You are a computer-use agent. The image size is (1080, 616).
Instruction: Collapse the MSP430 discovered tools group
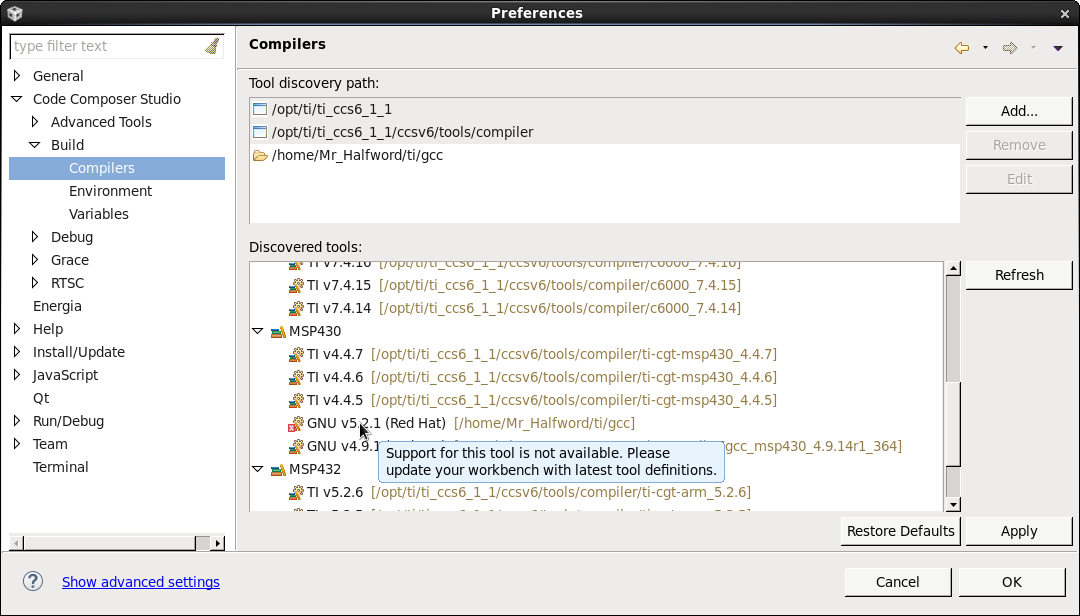pos(258,331)
